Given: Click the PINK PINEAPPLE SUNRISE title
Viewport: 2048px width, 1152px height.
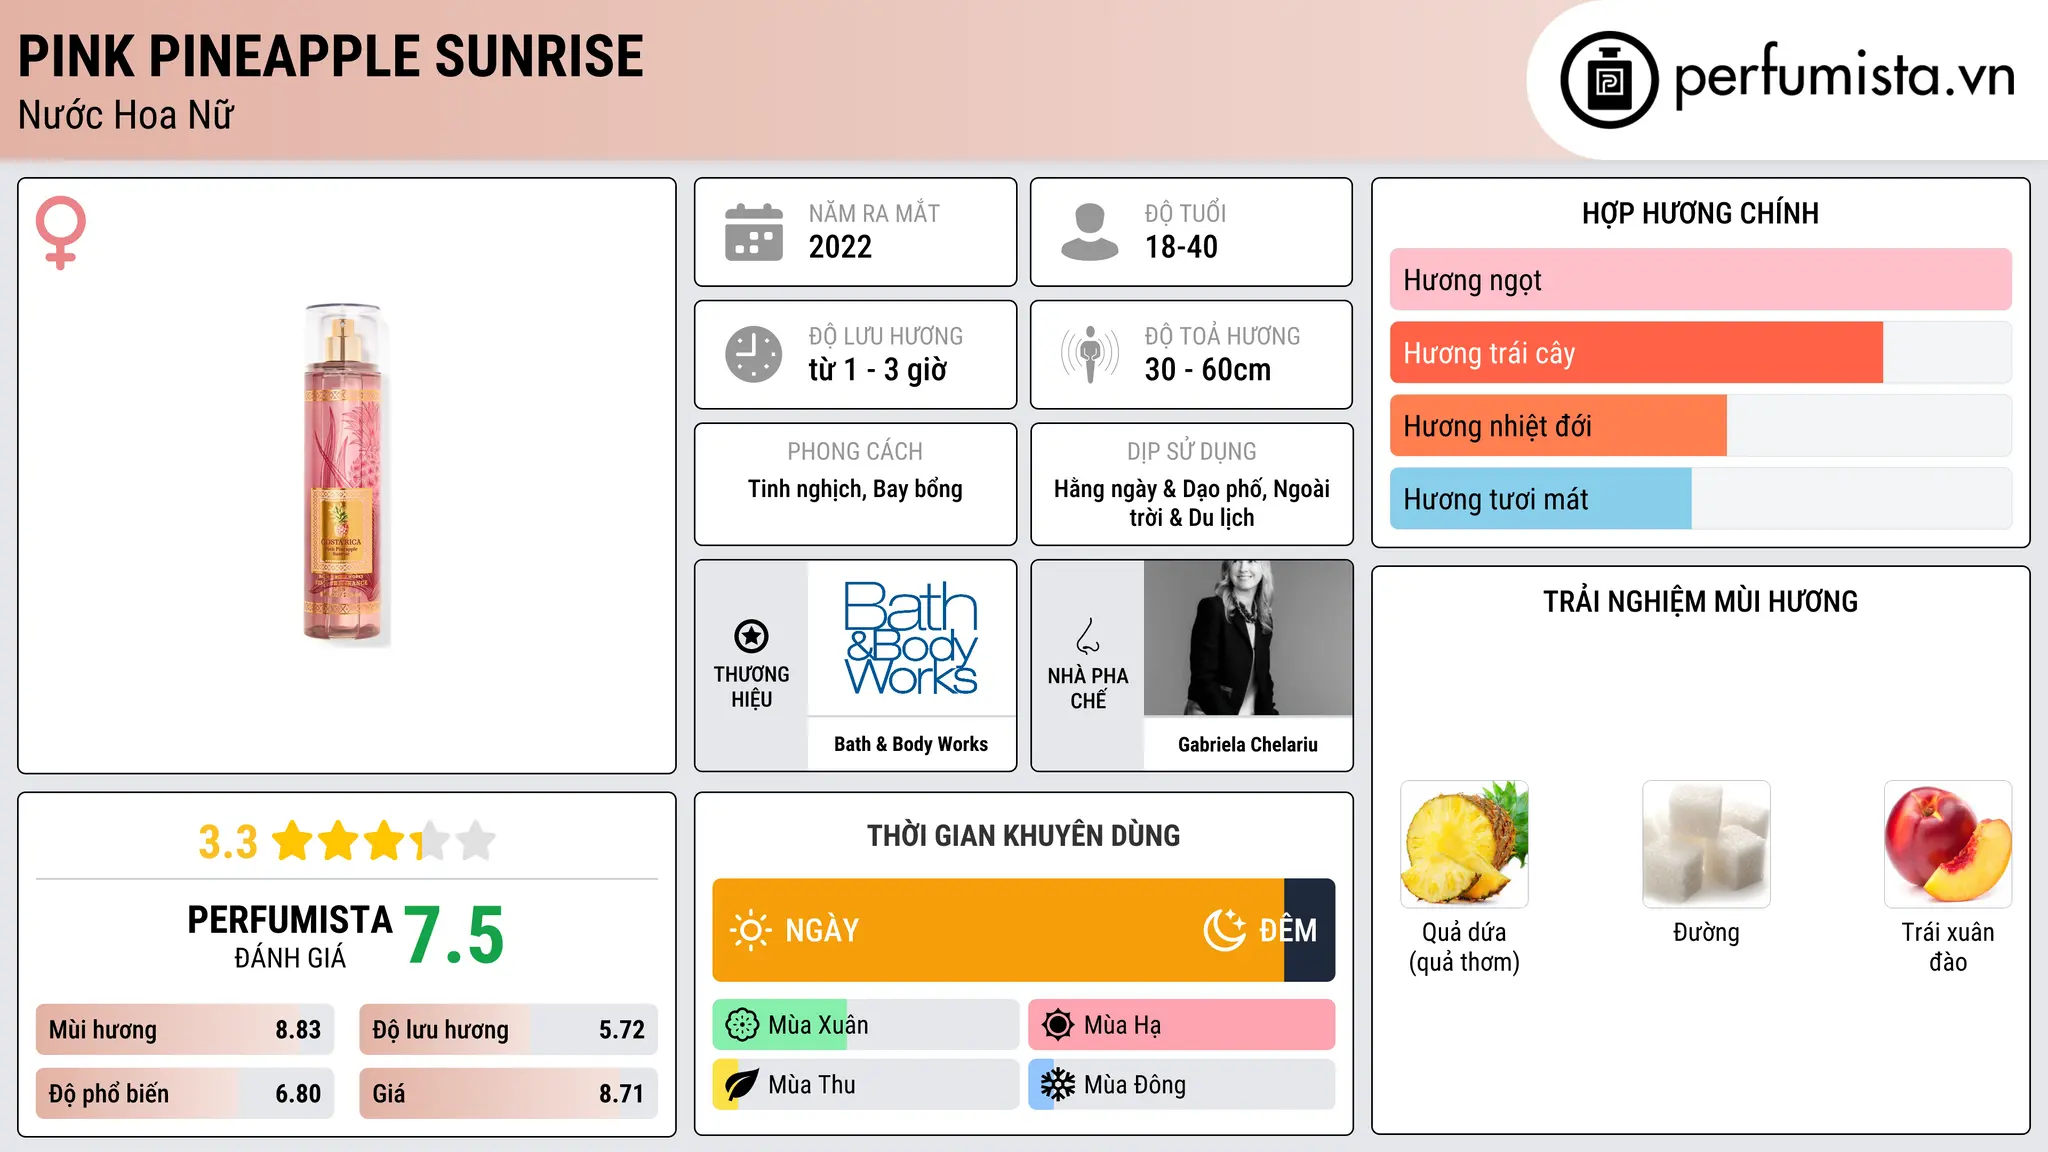Looking at the screenshot, I should pyautogui.click(x=331, y=56).
